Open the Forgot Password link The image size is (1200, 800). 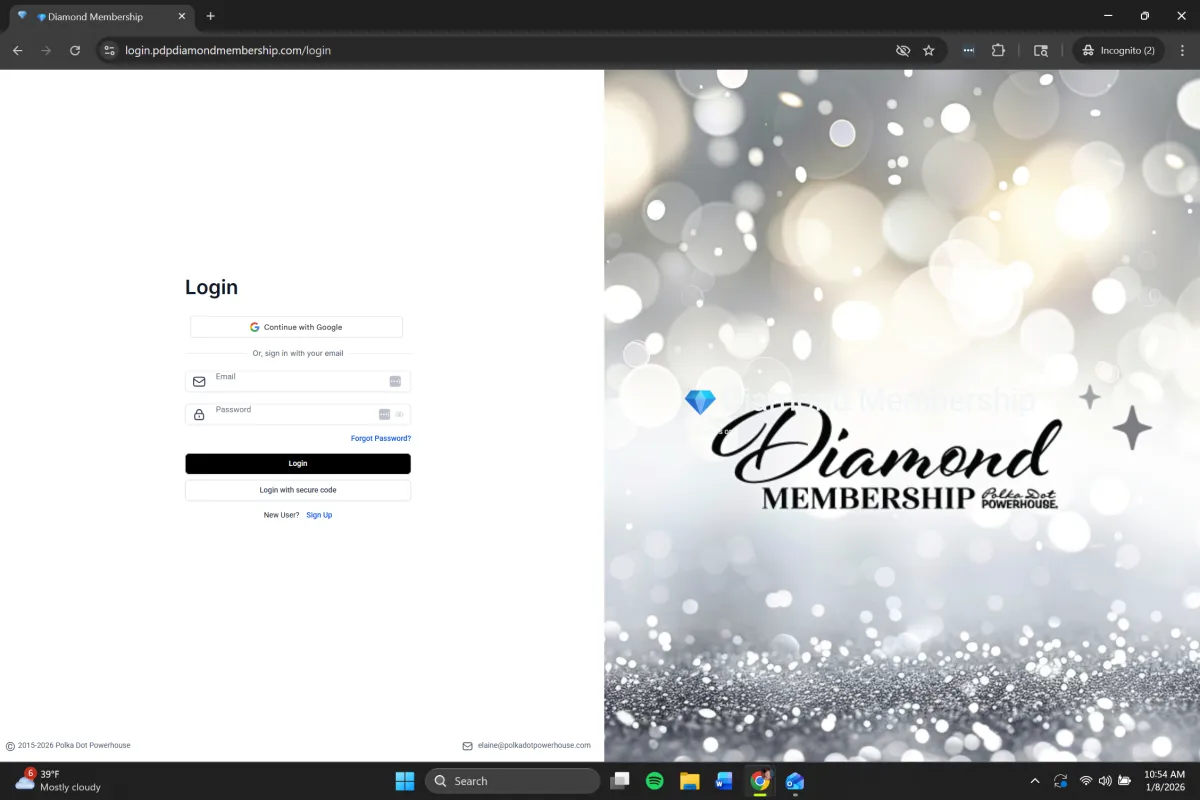(381, 438)
